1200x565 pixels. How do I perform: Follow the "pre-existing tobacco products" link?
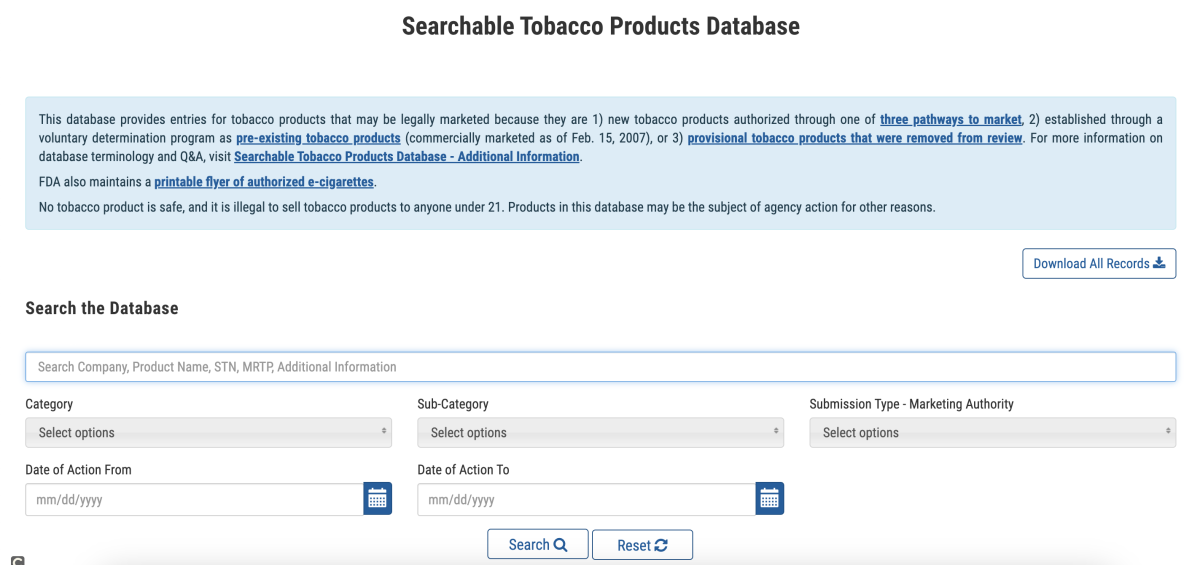click(318, 138)
